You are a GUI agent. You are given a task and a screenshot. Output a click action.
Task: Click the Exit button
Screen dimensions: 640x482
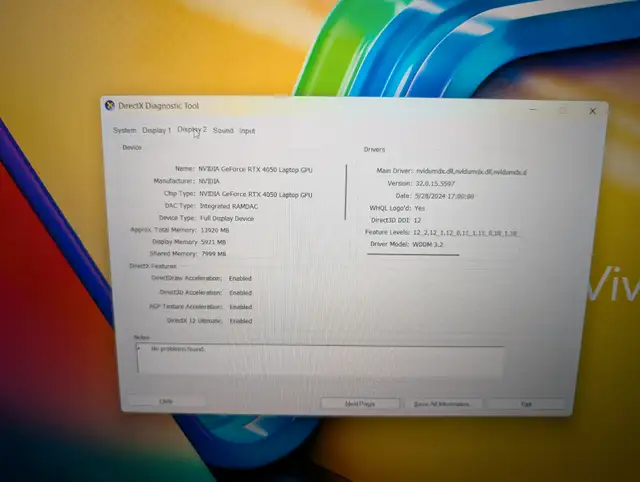(x=526, y=404)
